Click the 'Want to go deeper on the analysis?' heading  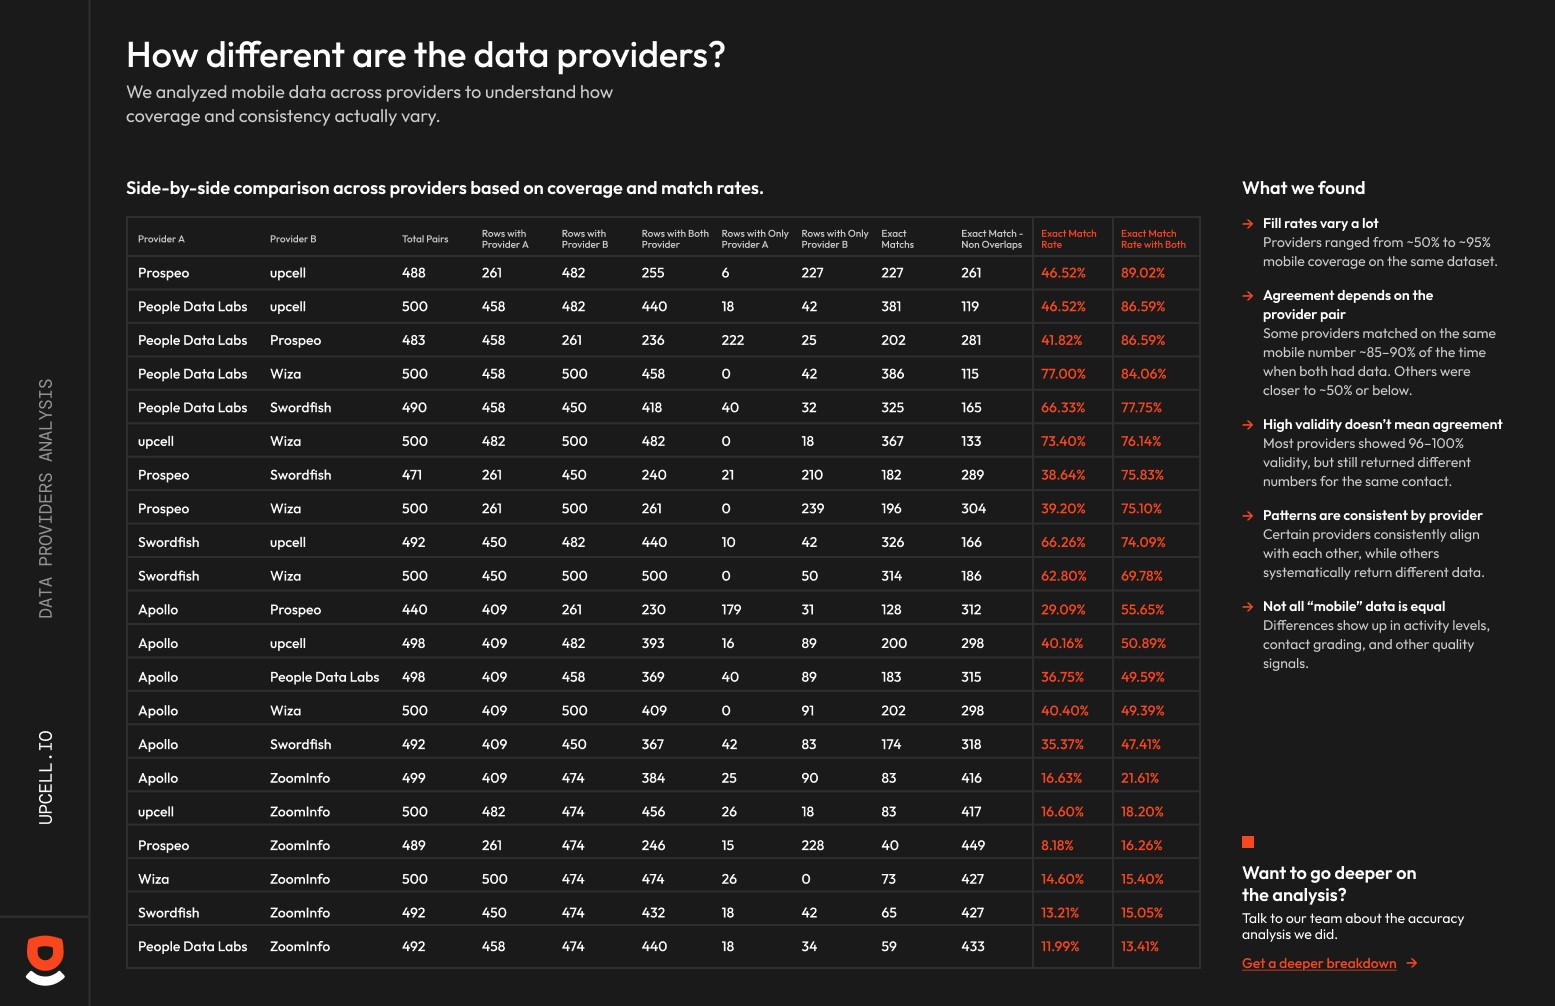[x=1329, y=884]
